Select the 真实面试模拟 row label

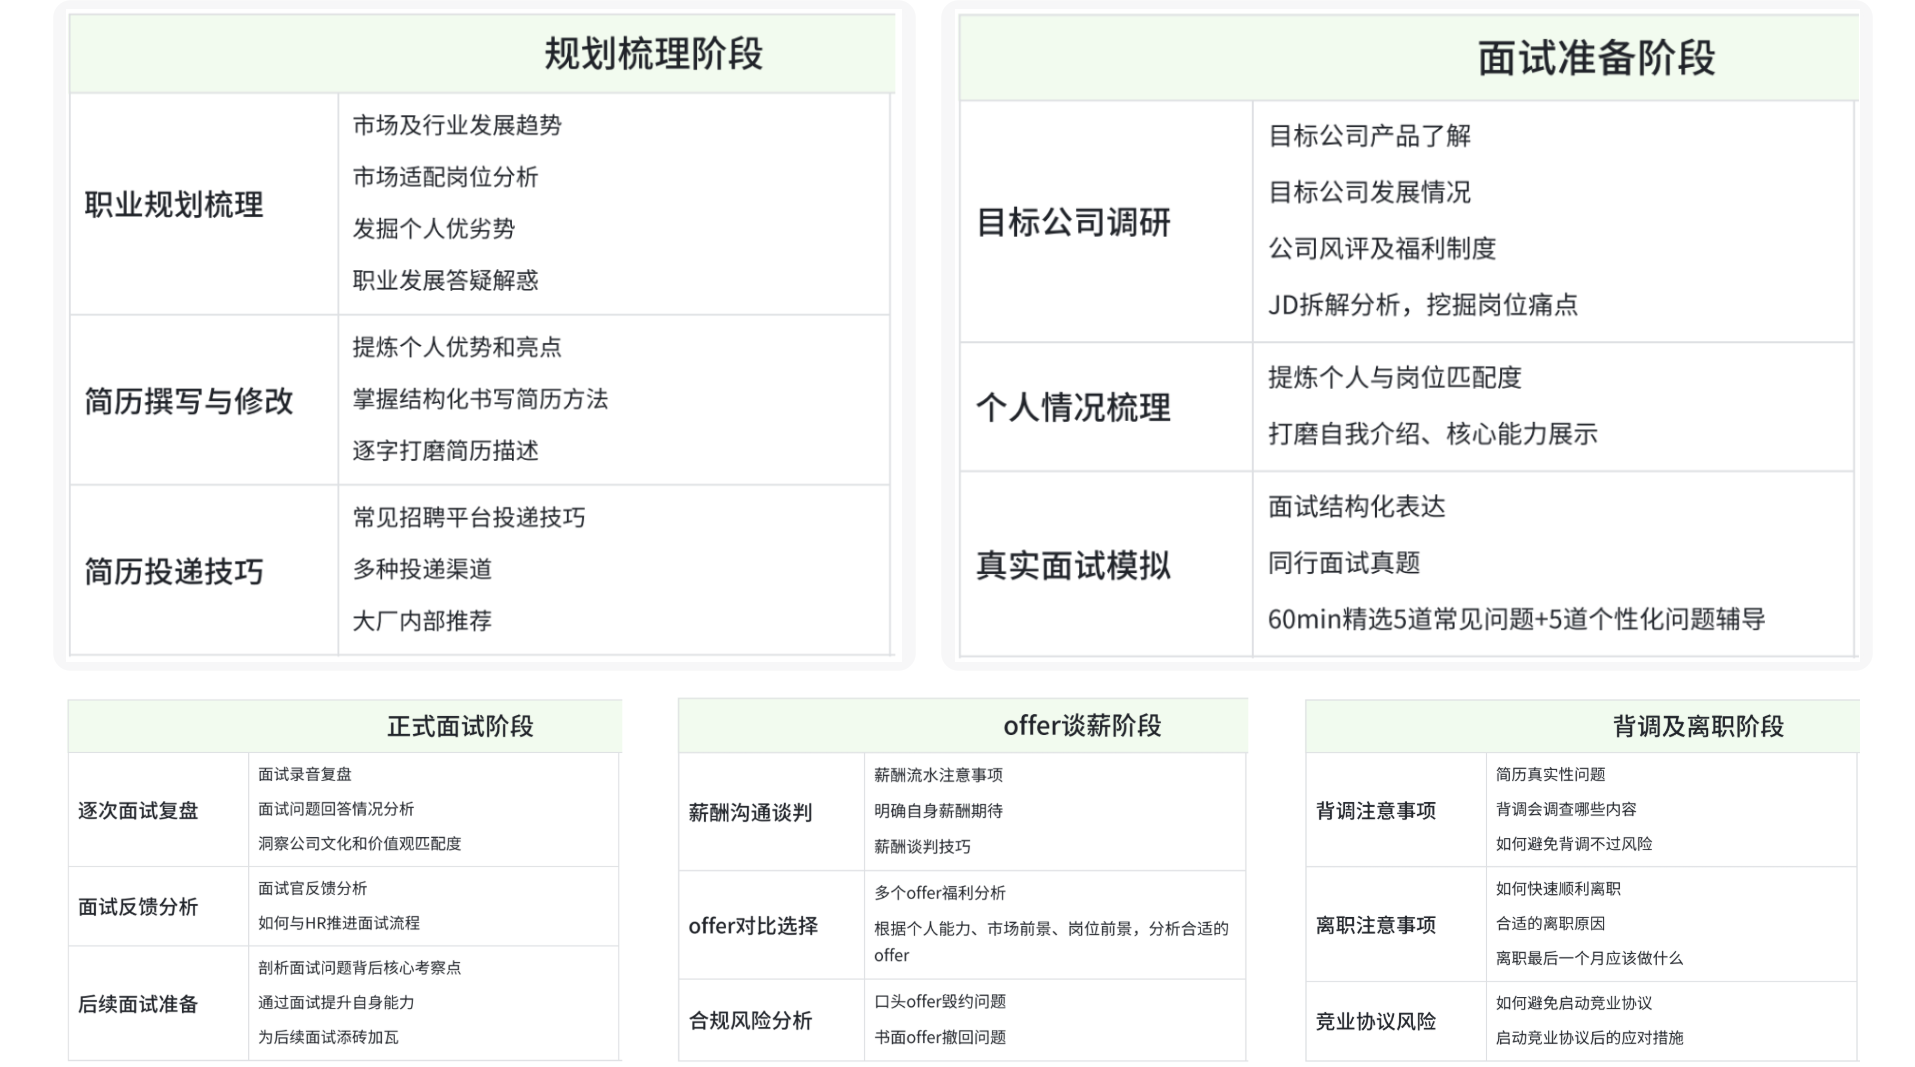coord(1073,566)
